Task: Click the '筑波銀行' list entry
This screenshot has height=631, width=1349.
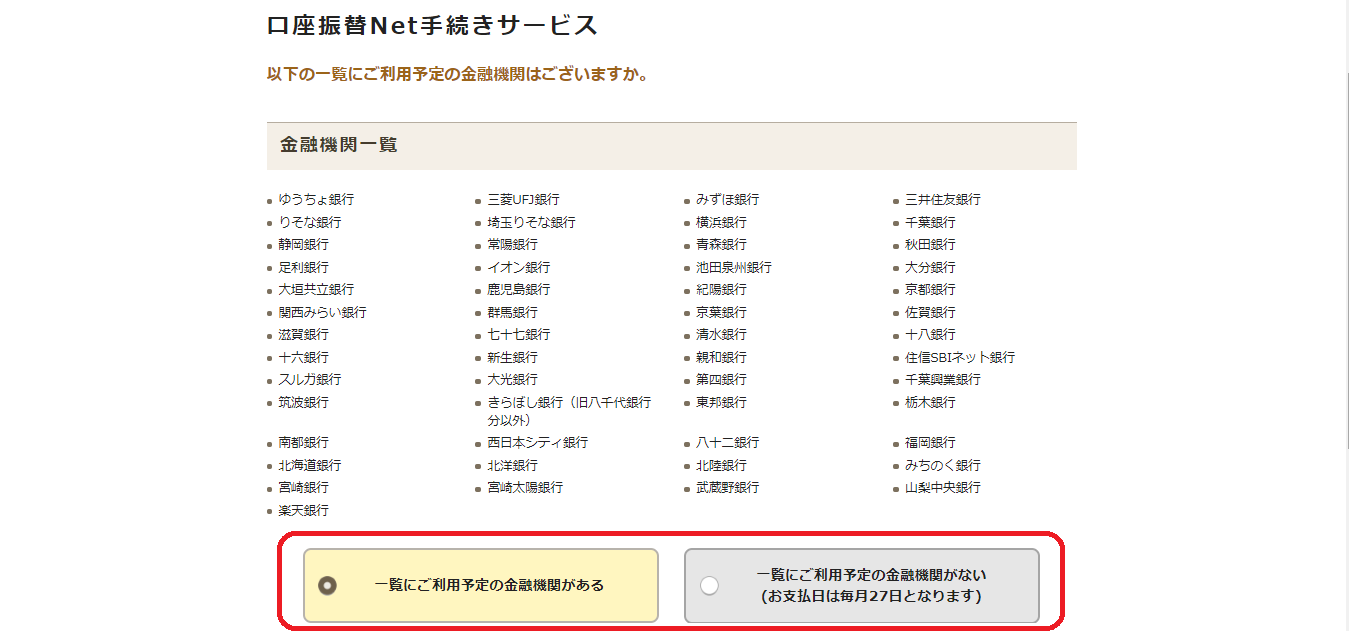Action: (303, 402)
